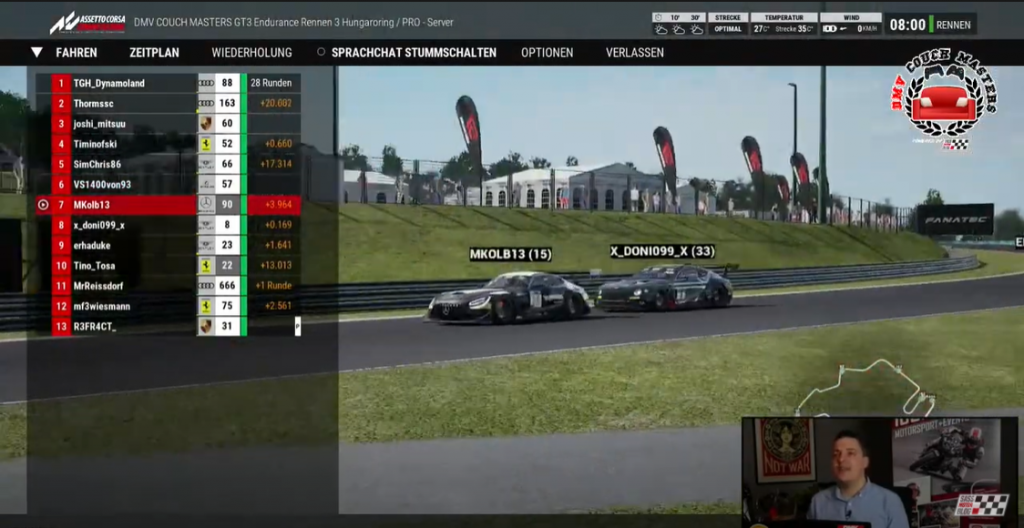
Task: Select driver TGH_Dynamoland in standings
Action: tap(109, 83)
